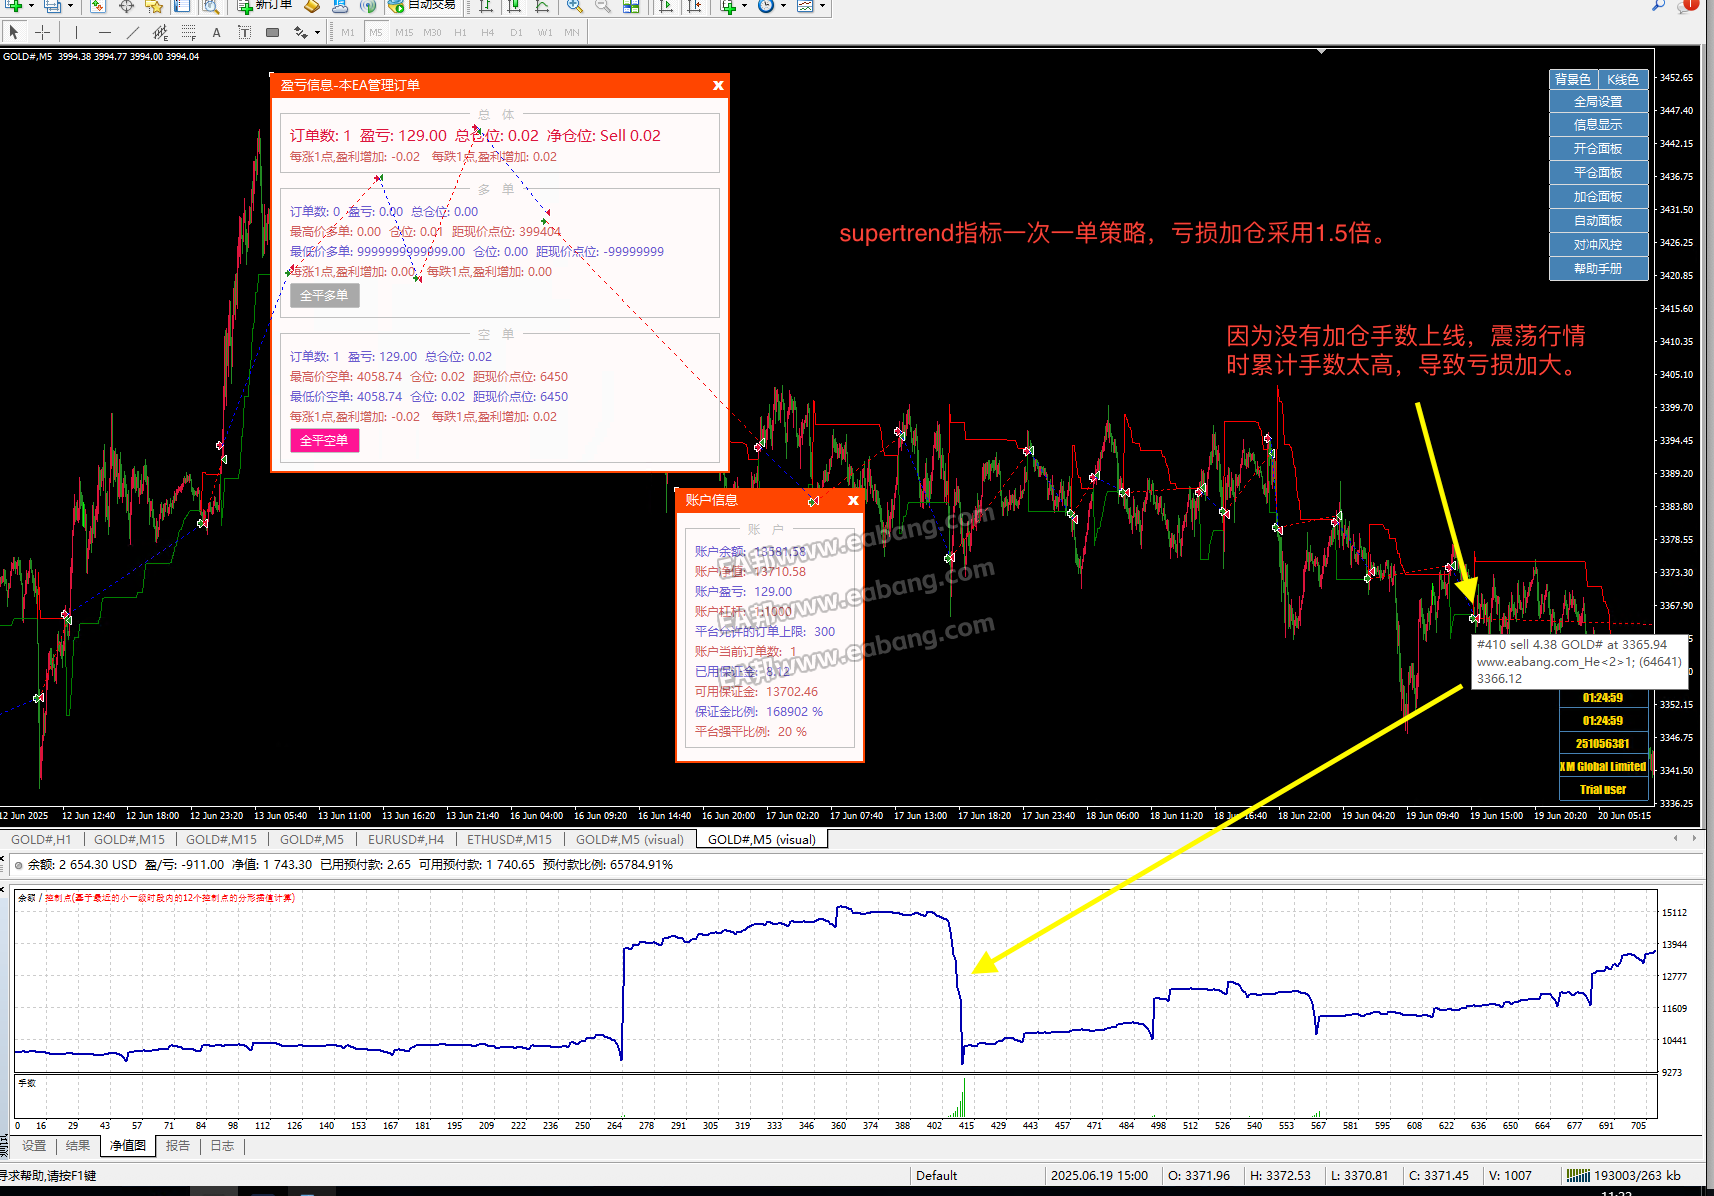Screen dimensions: 1714x1196
Task: Switch chart timeframe to H1
Action: tap(460, 32)
